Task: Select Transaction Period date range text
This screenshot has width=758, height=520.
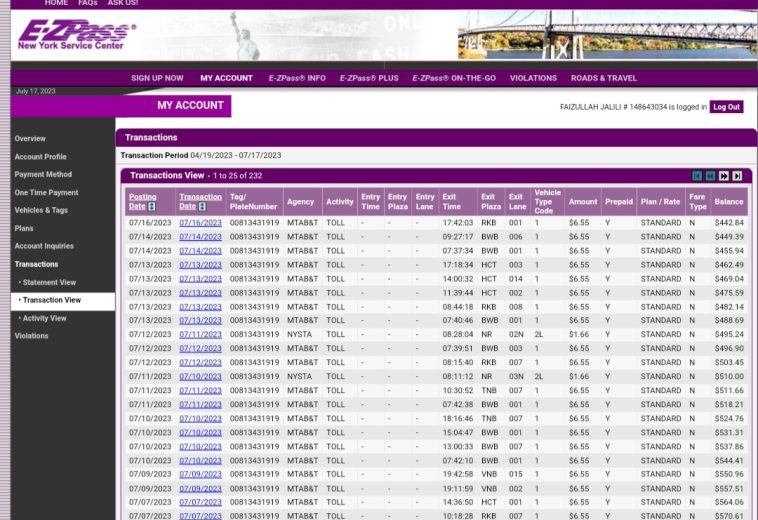Action: tap(235, 156)
